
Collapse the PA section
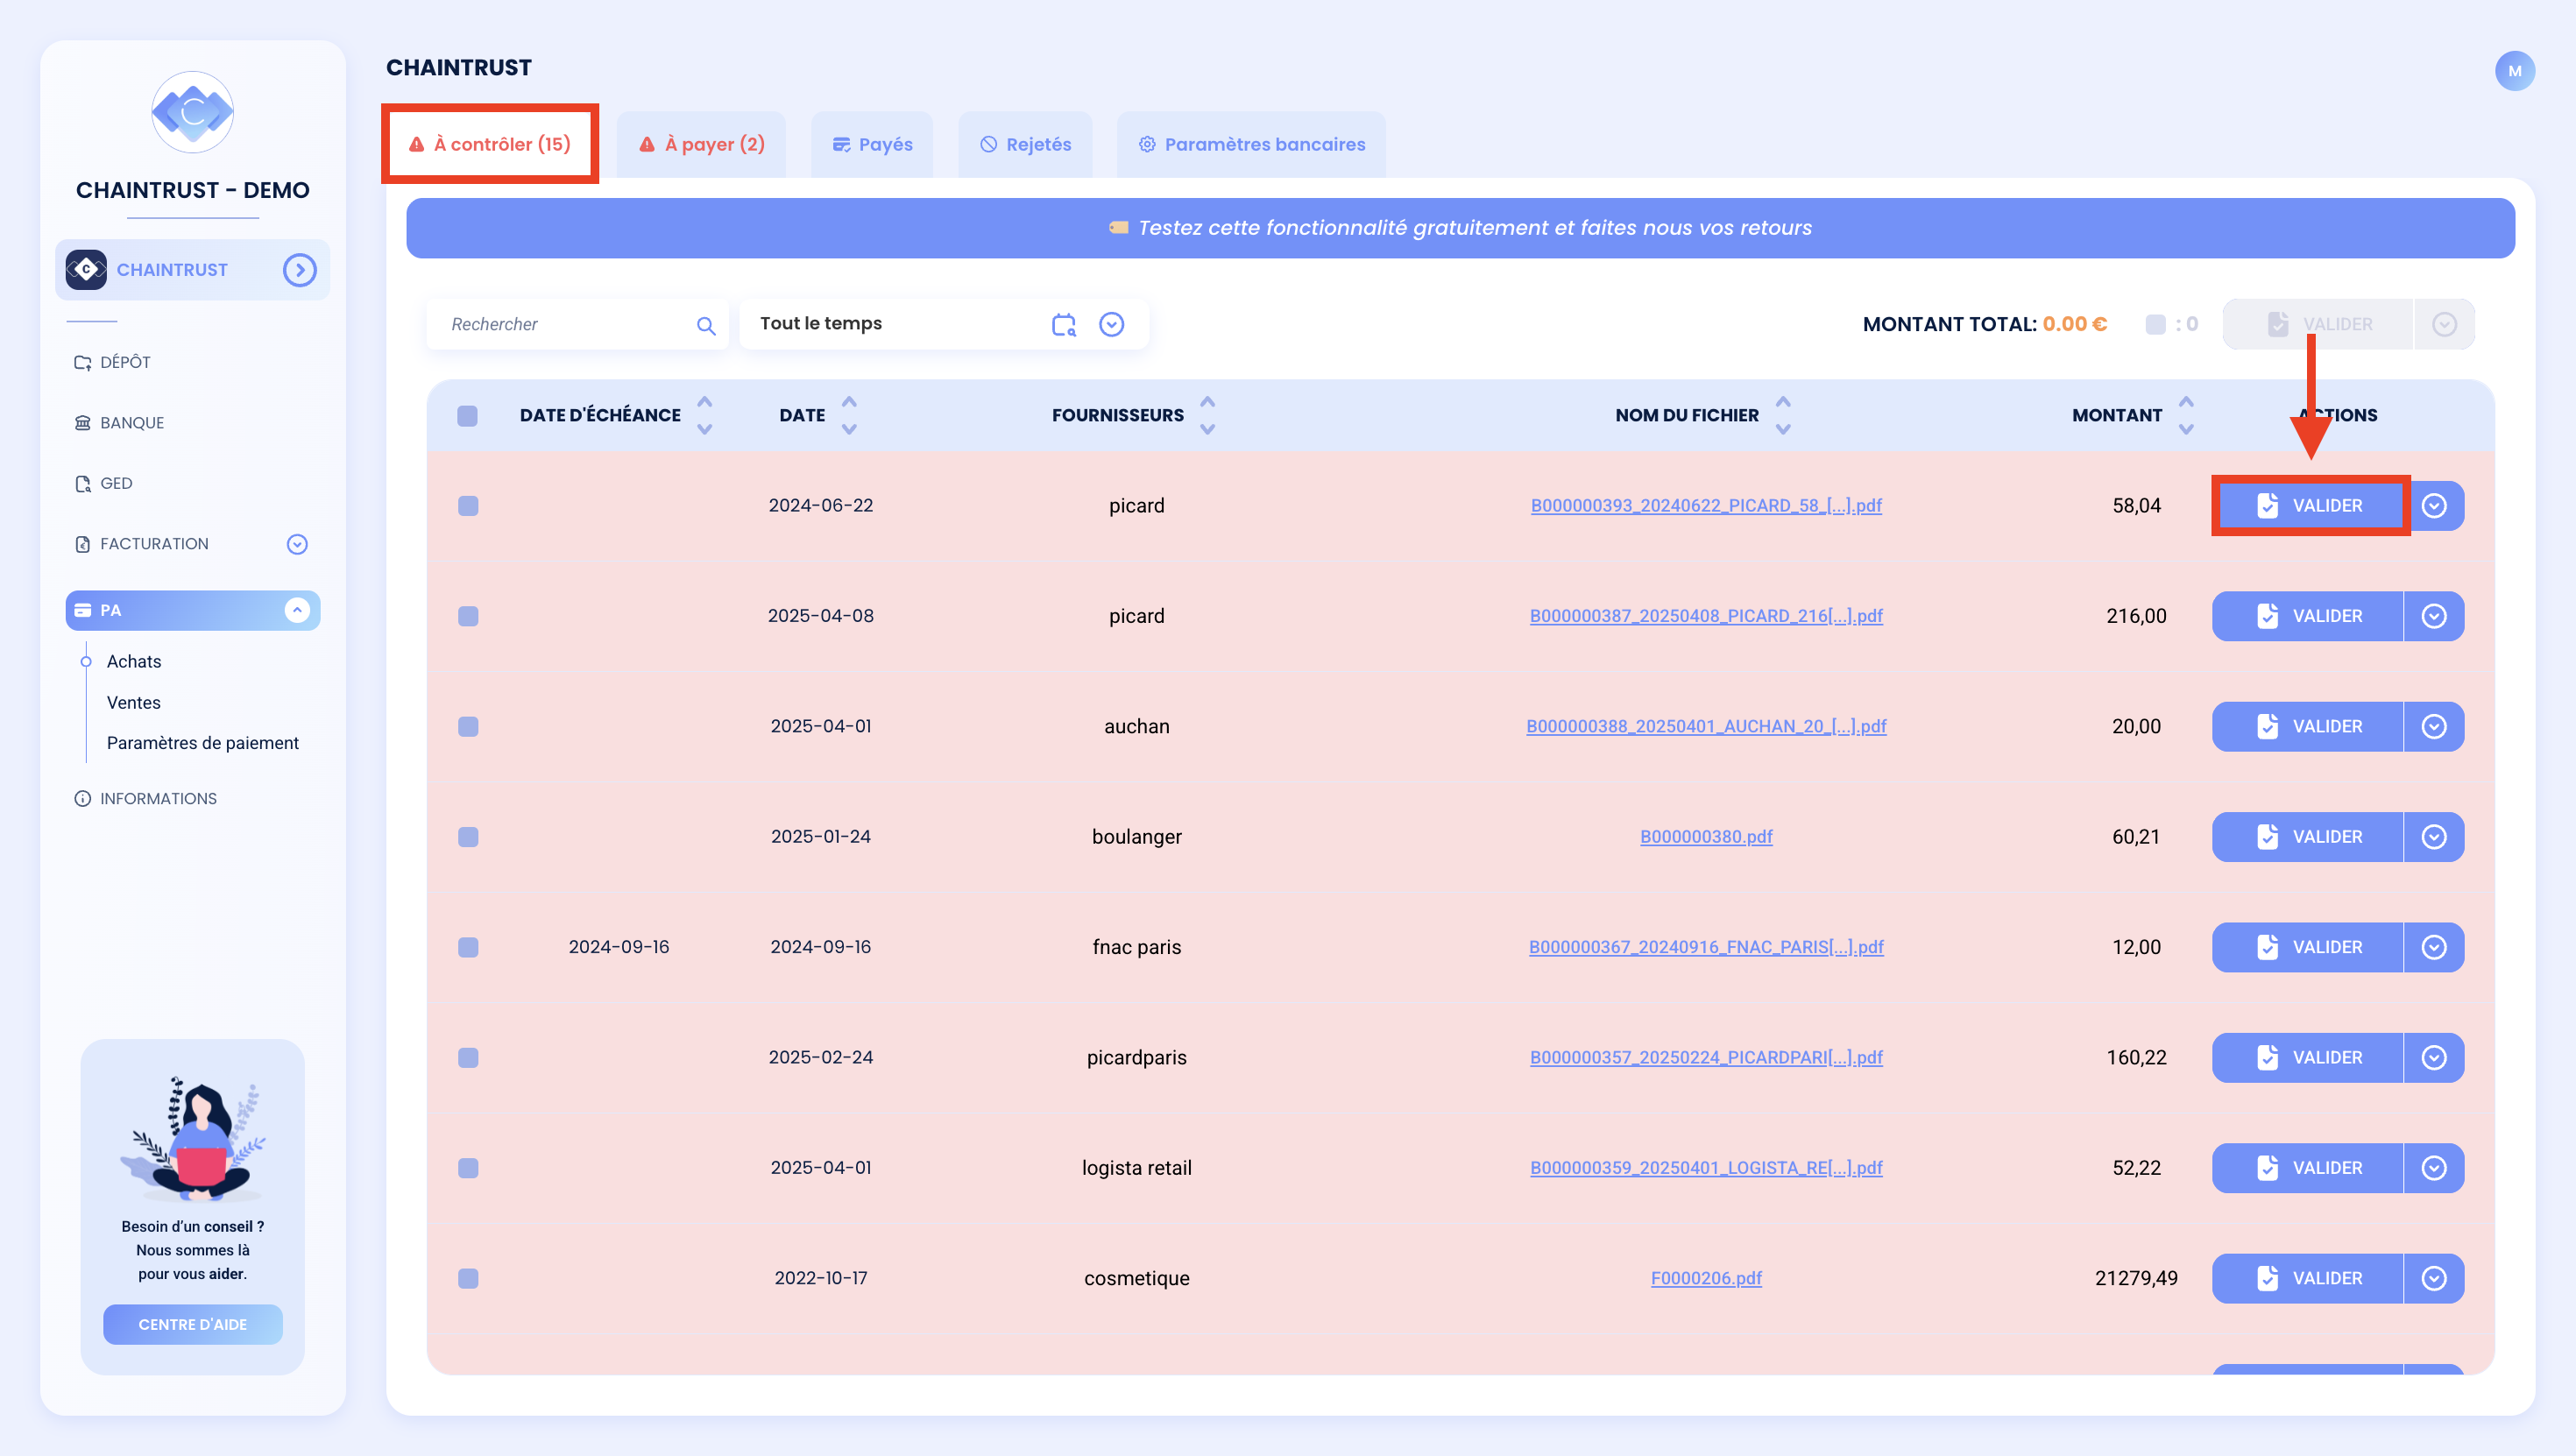(297, 610)
